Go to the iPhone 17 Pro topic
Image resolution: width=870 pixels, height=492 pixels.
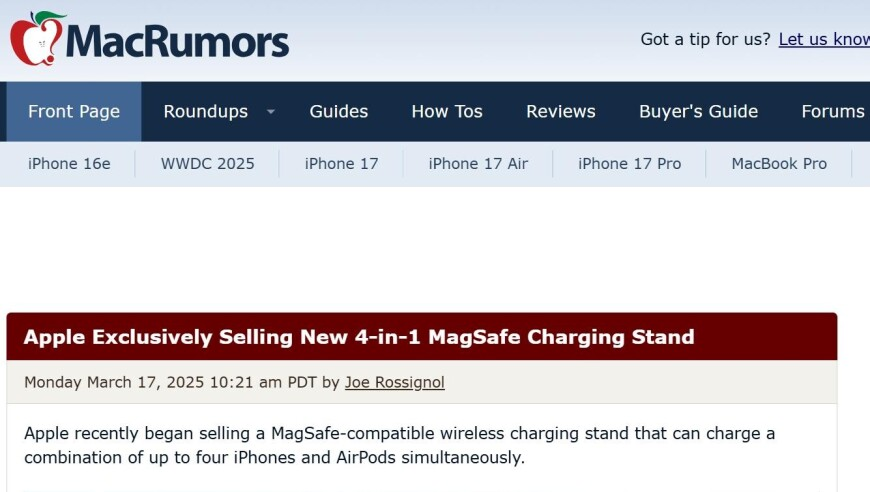[x=629, y=164]
